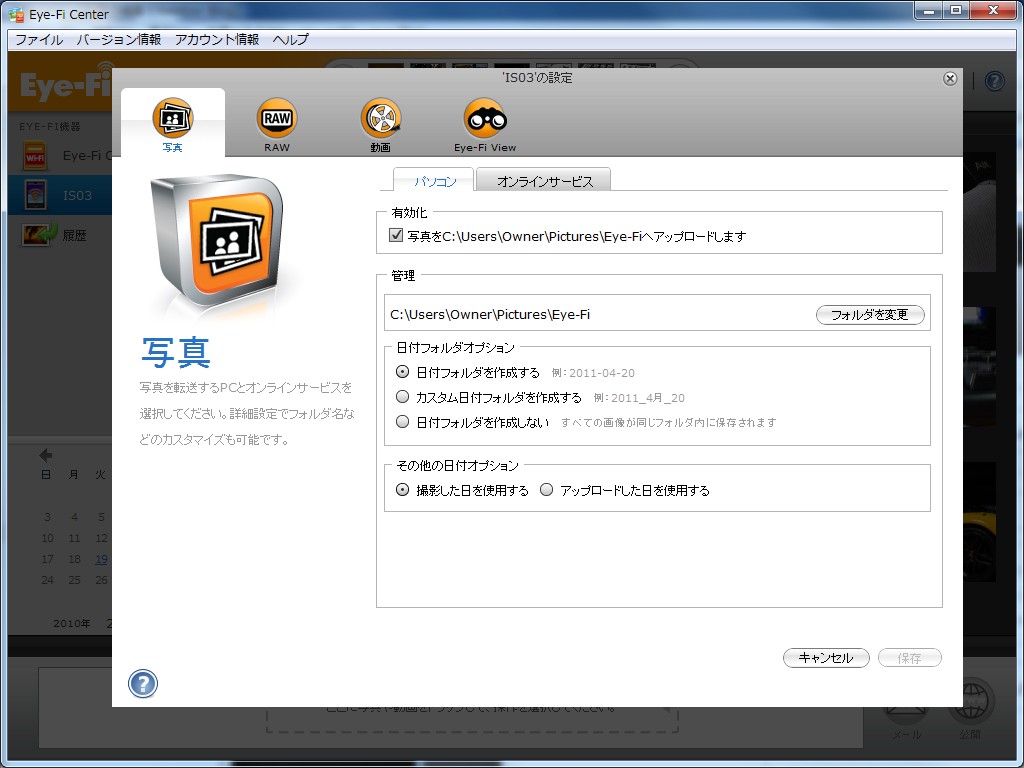Switch to the オンラインサービス tab

544,180
